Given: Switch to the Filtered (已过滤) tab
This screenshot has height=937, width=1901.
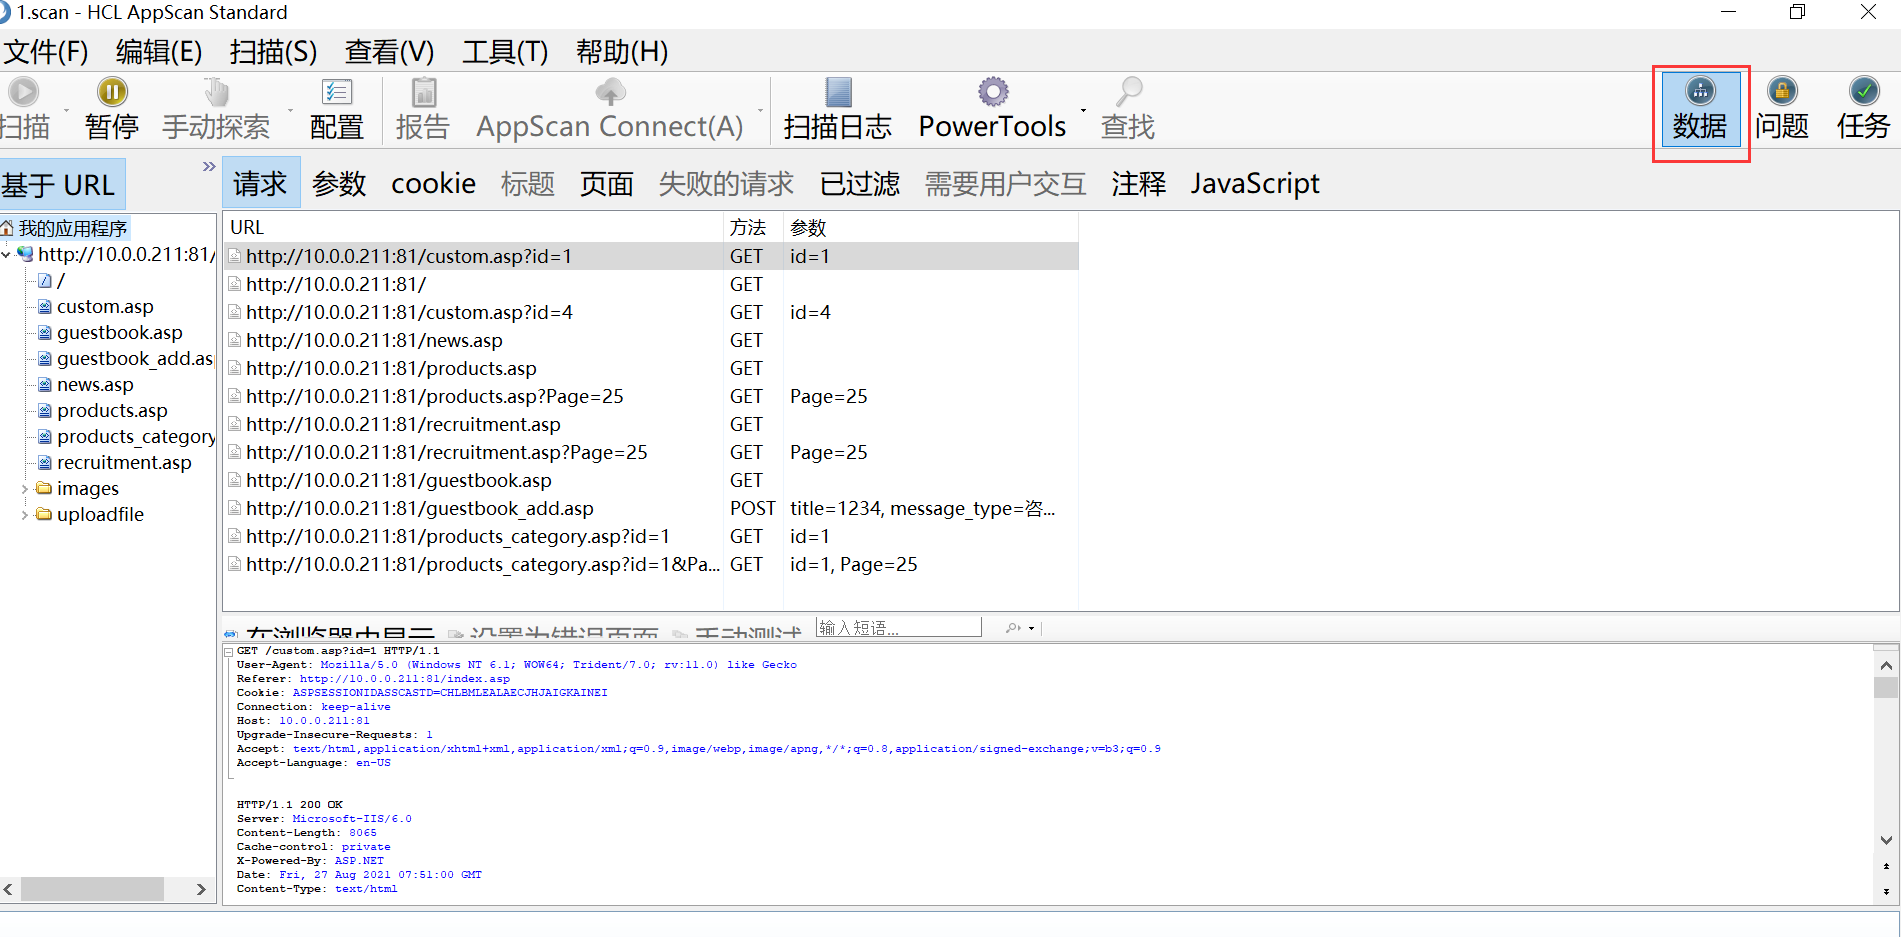Looking at the screenshot, I should point(860,183).
